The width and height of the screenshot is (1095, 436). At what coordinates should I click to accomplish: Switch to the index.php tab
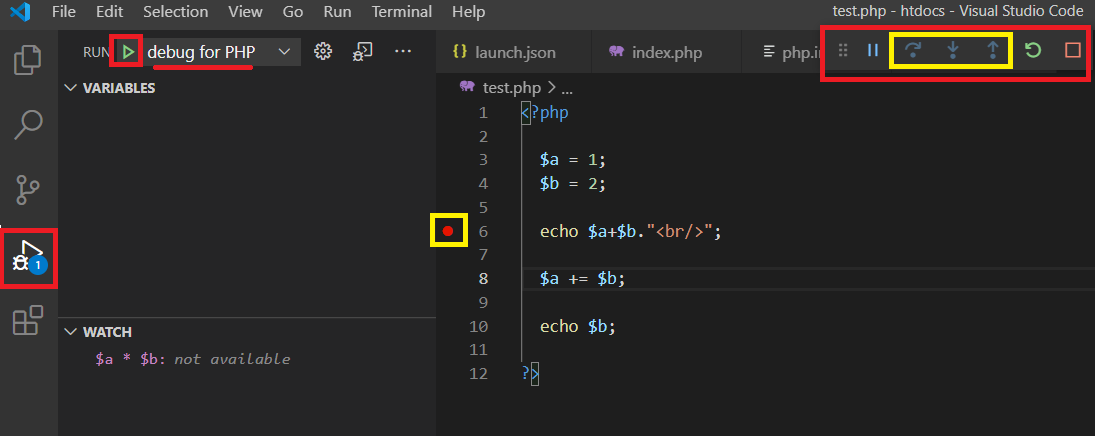coord(666,52)
